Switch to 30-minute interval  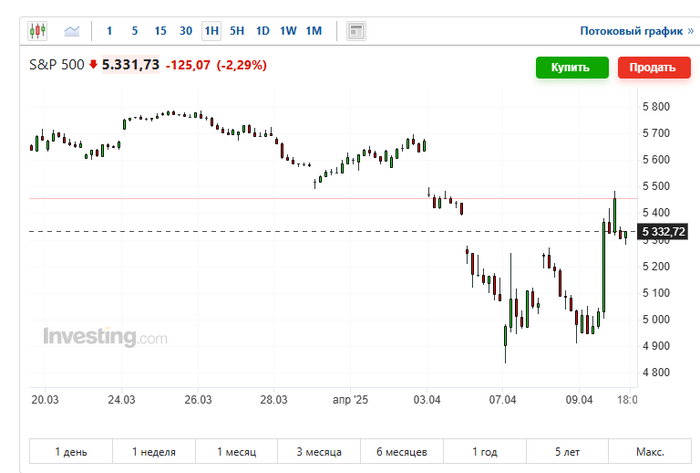click(x=186, y=31)
